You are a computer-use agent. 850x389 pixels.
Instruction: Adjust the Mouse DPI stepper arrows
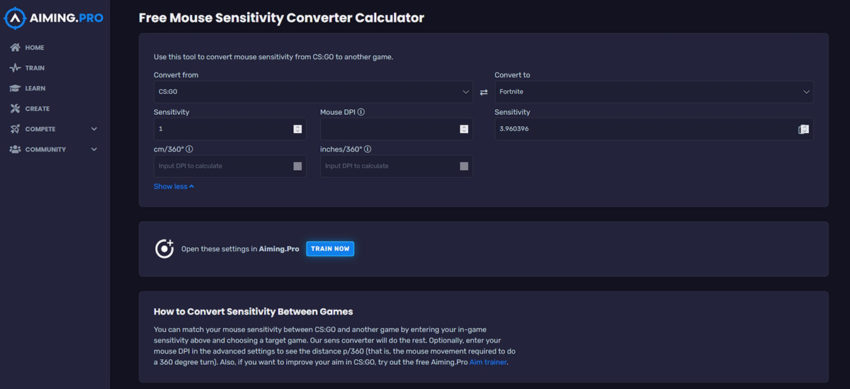coord(464,129)
